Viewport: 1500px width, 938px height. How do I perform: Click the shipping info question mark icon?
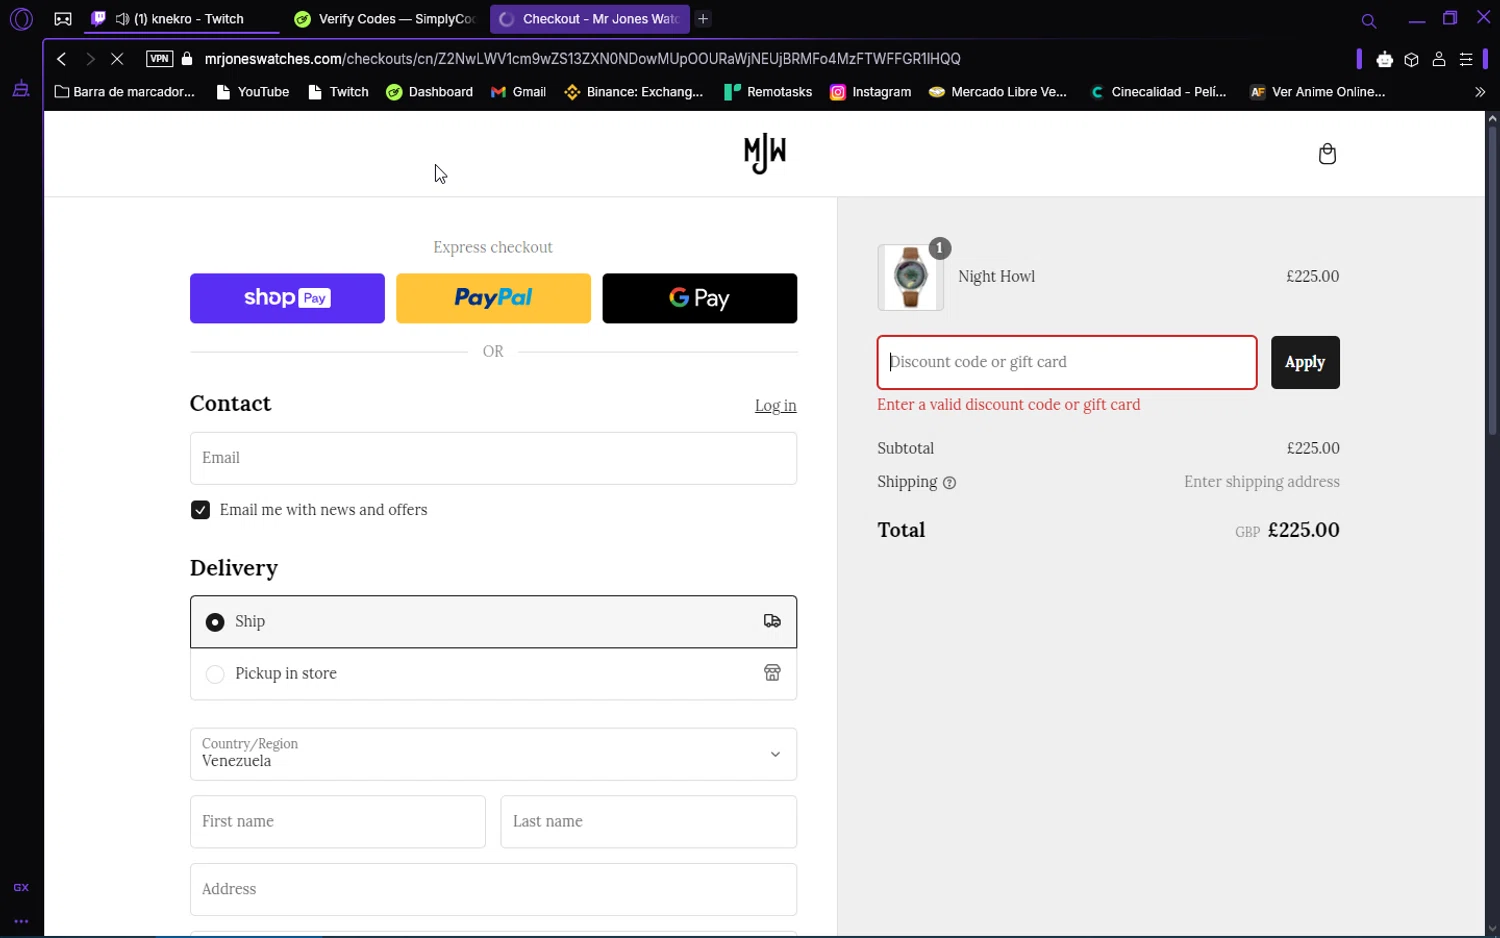point(950,483)
